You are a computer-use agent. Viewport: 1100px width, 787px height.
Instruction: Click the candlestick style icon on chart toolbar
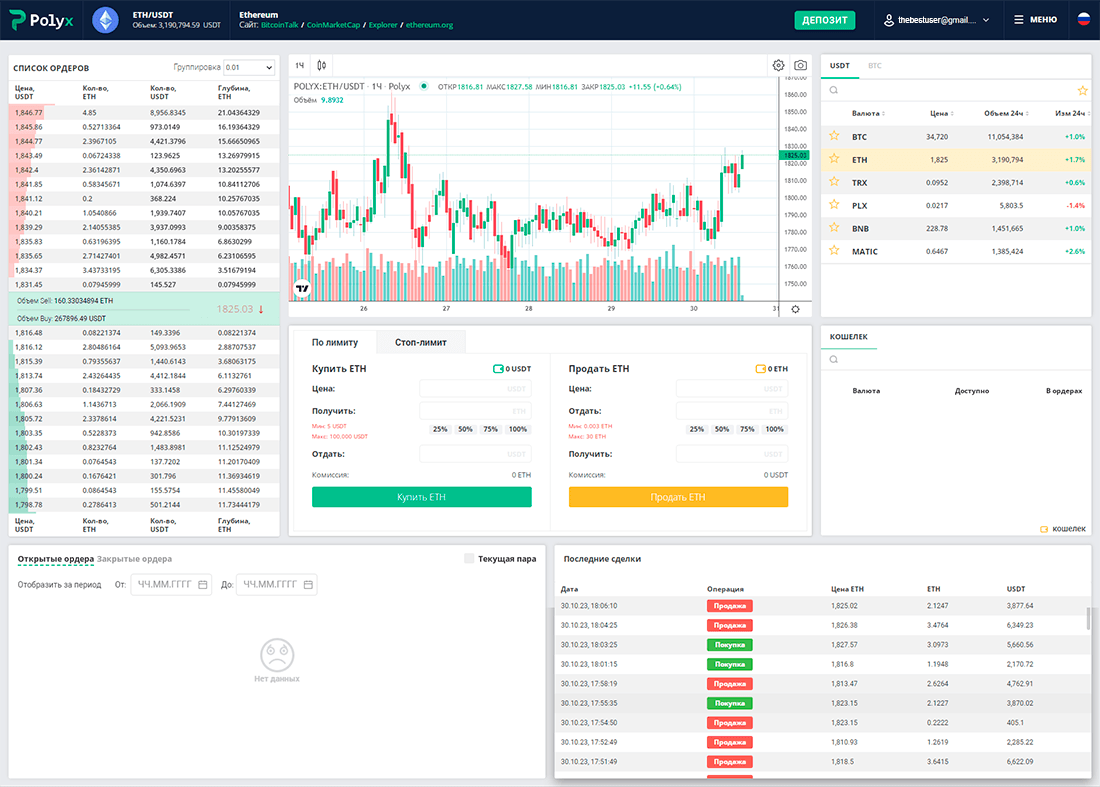point(319,63)
